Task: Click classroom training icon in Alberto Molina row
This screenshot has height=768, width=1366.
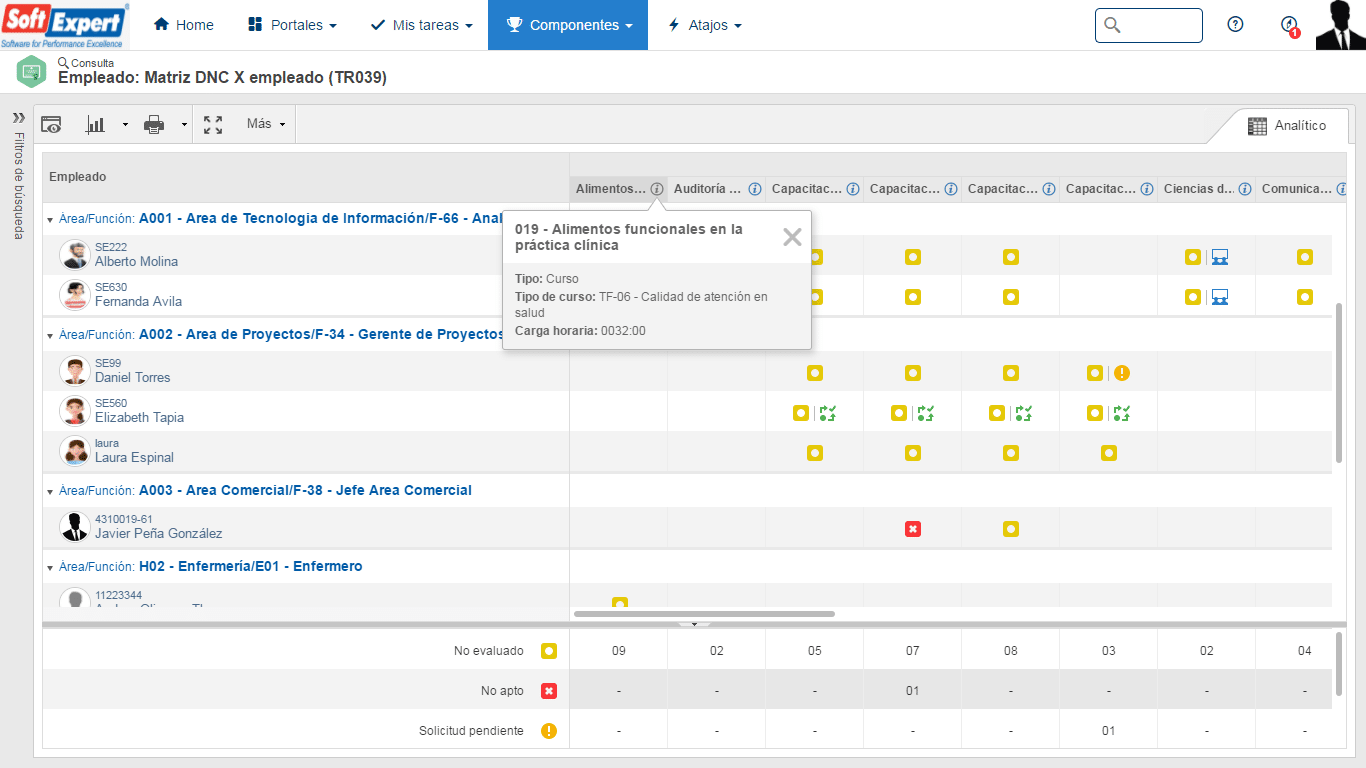Action: 1220,257
